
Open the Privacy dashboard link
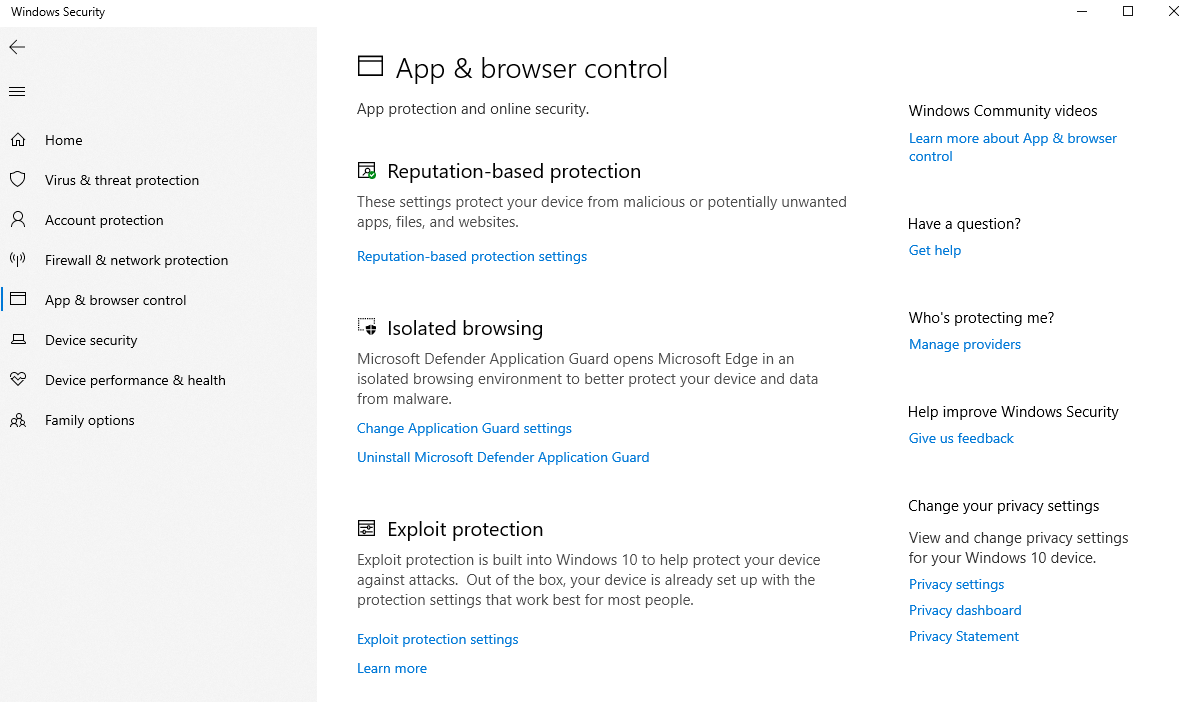click(964, 610)
